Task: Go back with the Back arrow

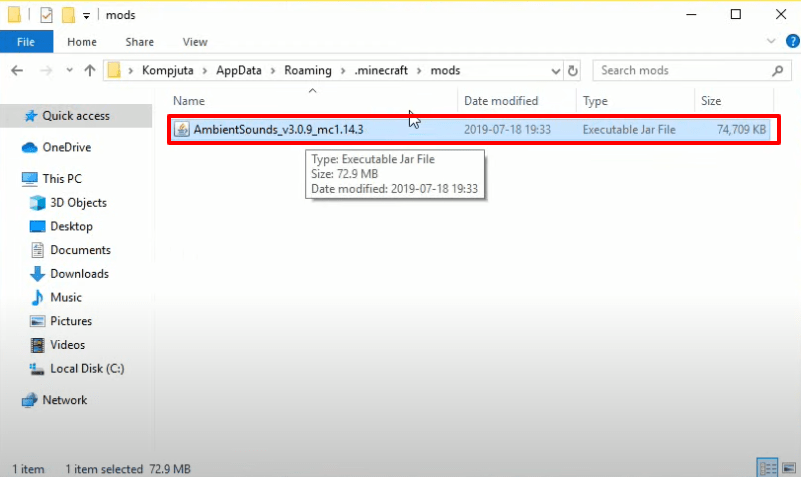Action: click(17, 70)
